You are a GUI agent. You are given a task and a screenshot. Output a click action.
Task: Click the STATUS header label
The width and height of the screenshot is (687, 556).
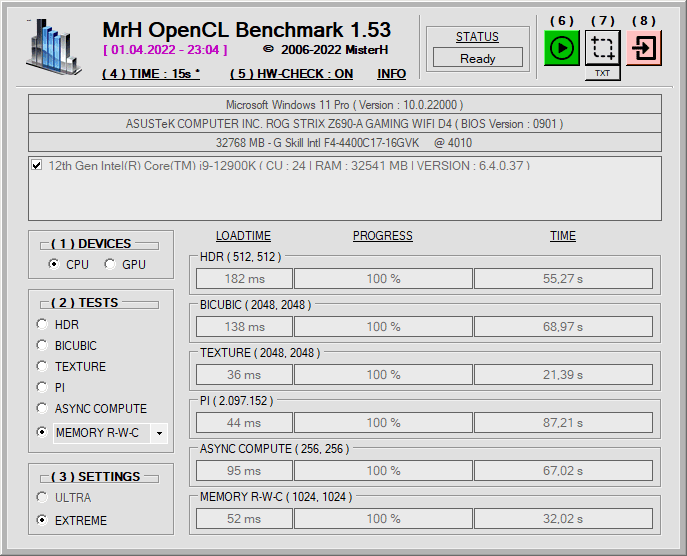(477, 37)
